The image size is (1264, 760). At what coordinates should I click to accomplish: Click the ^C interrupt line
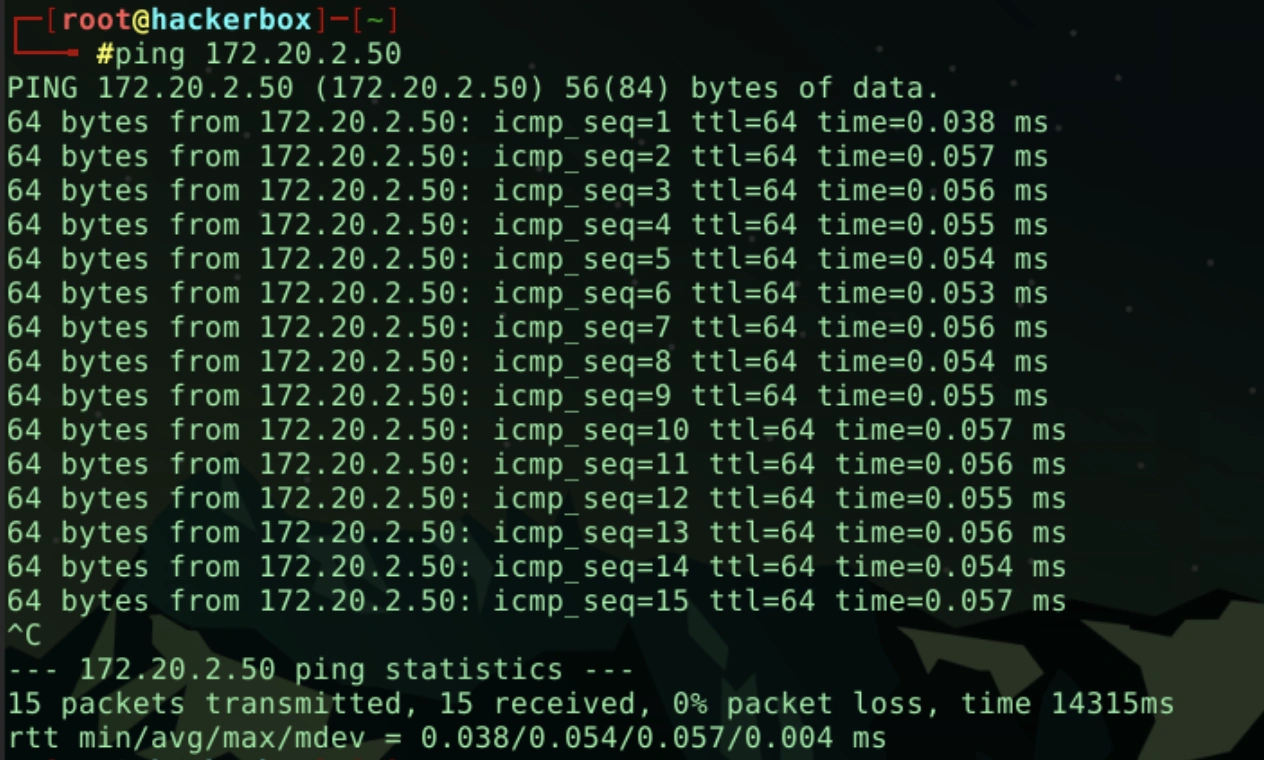click(x=24, y=635)
